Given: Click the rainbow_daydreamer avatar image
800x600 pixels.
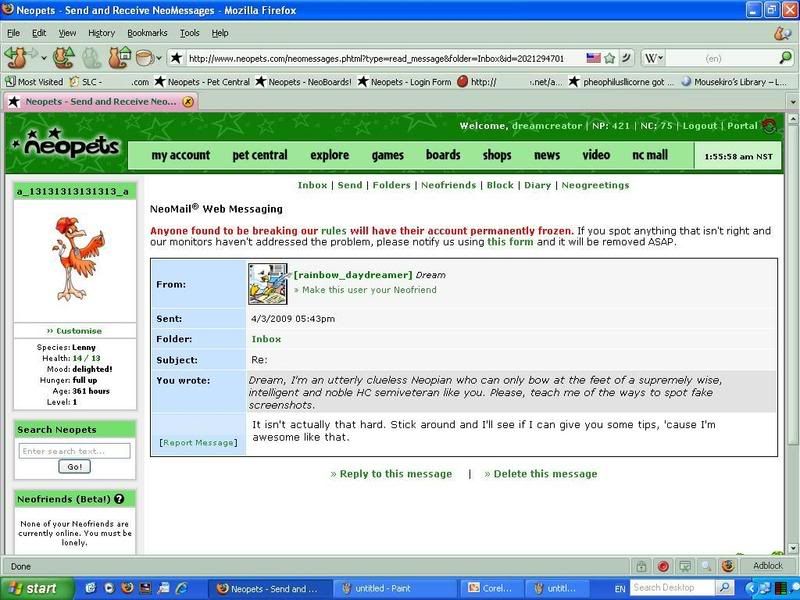Looking at the screenshot, I should [x=267, y=284].
